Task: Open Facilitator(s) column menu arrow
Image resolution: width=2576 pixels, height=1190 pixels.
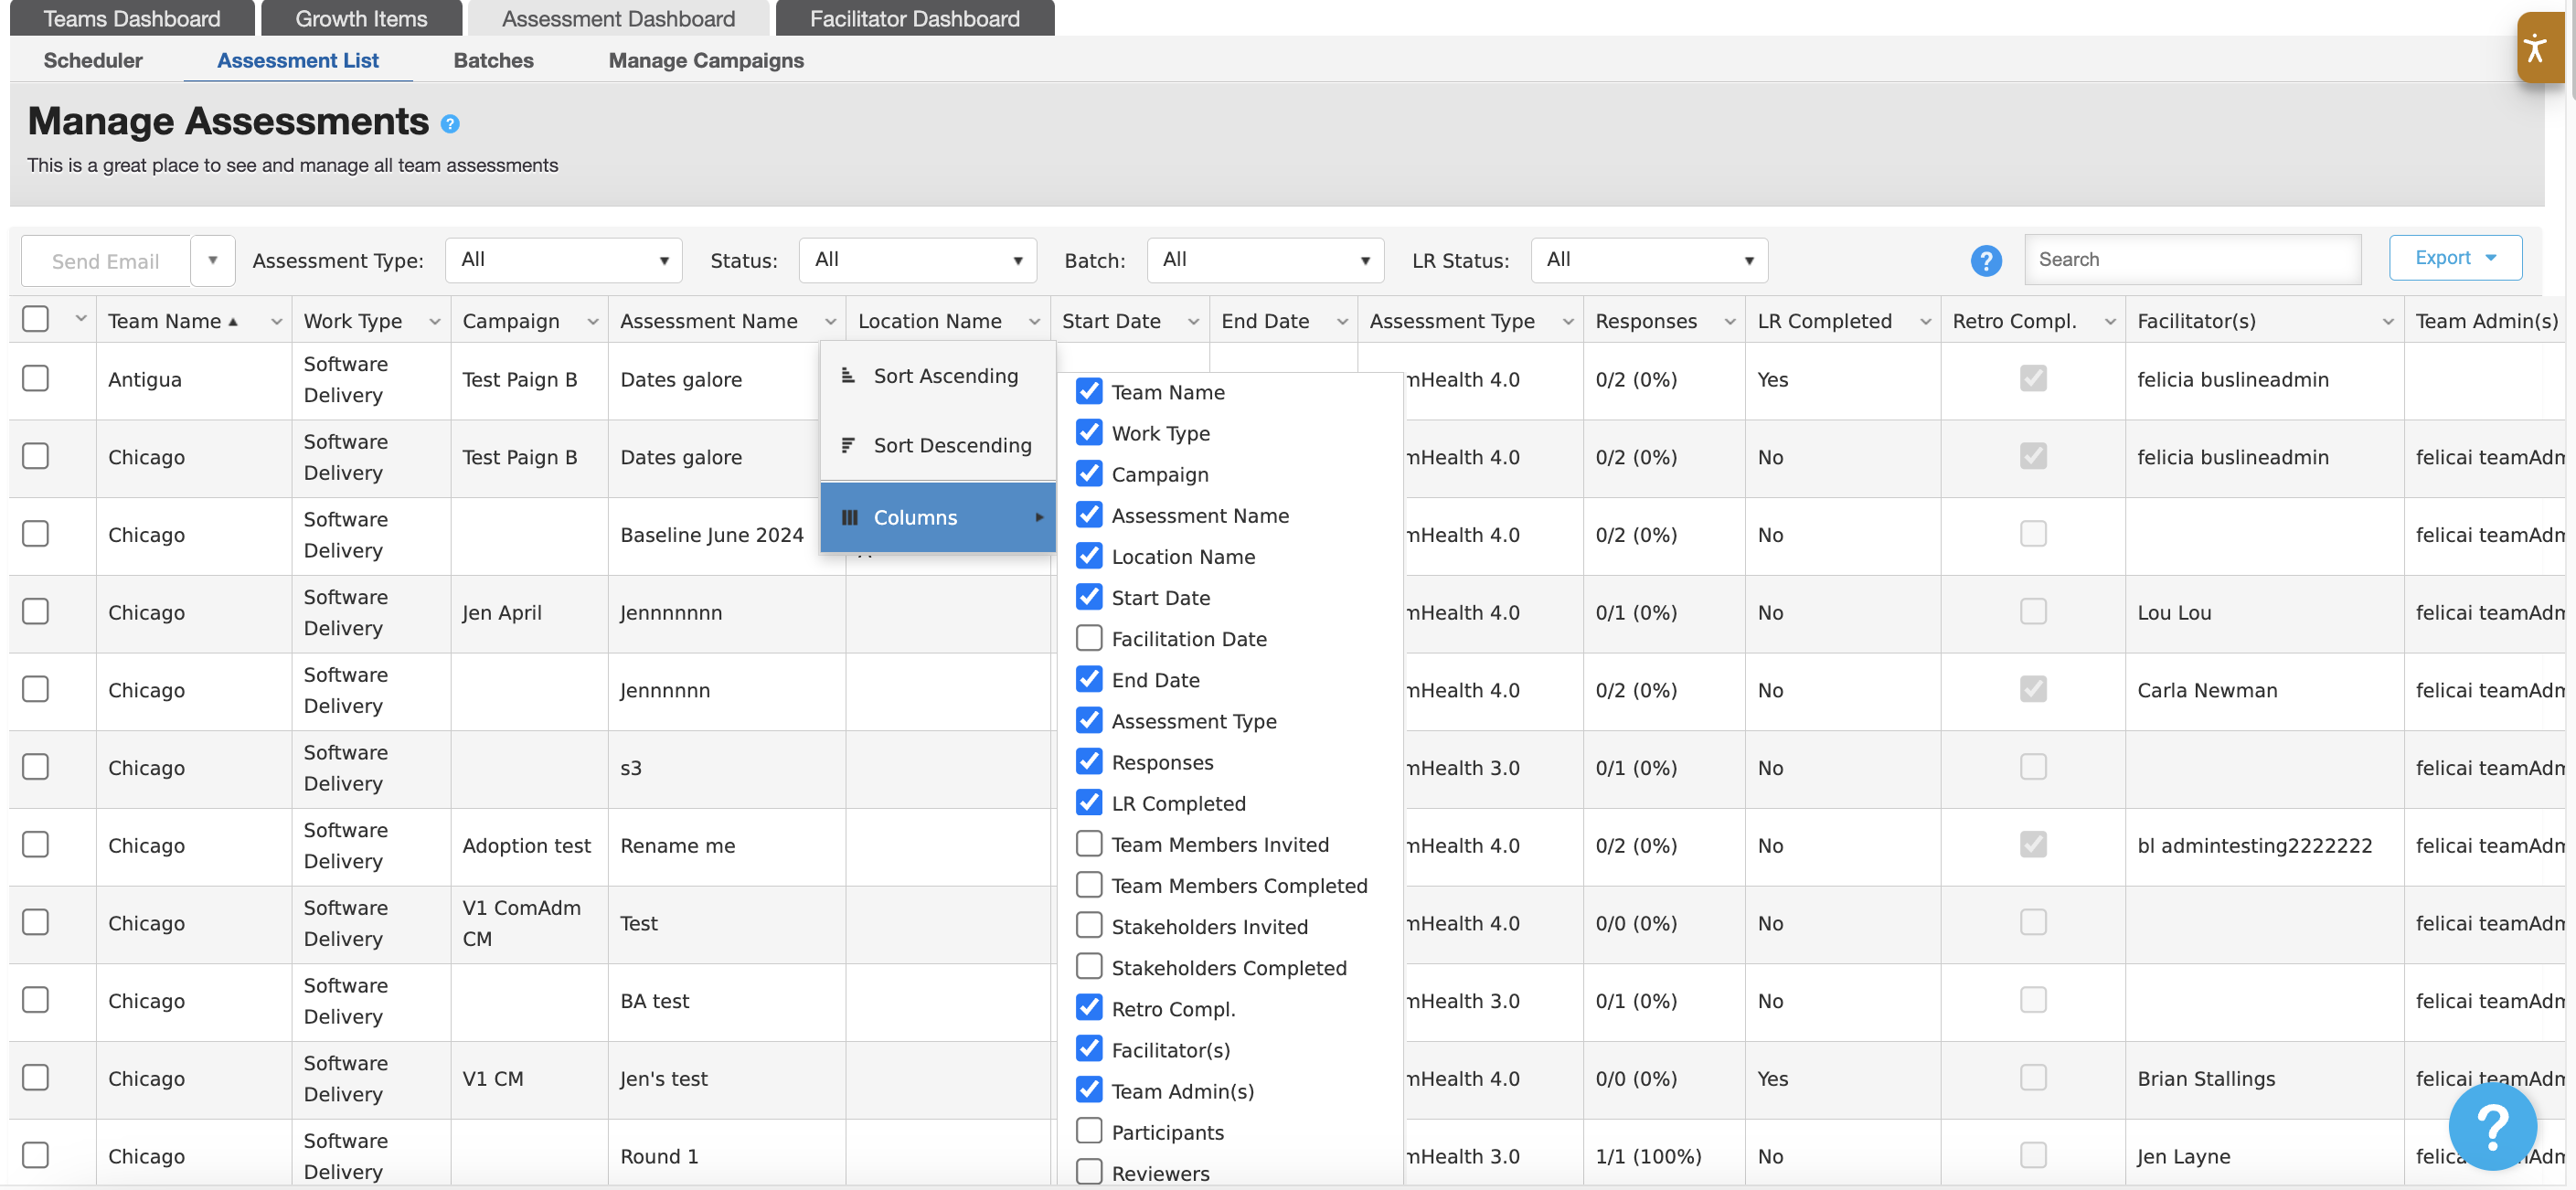Action: pyautogui.click(x=2388, y=322)
